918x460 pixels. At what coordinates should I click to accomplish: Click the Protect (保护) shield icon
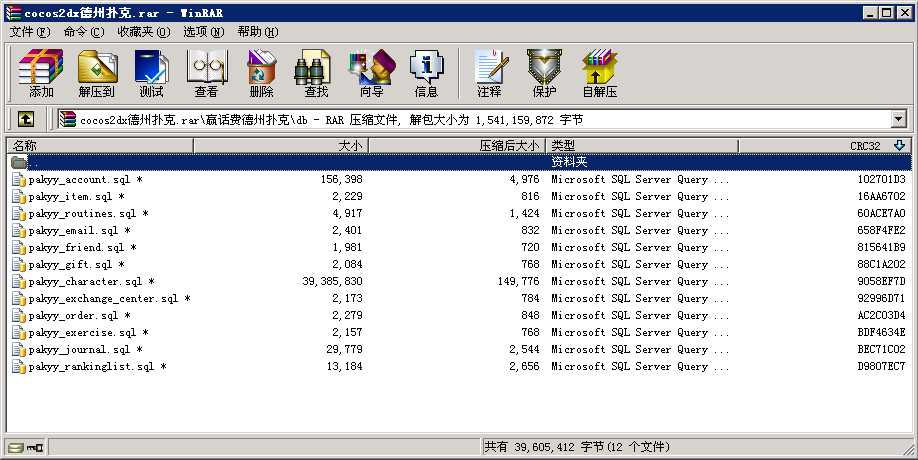[x=544, y=74]
